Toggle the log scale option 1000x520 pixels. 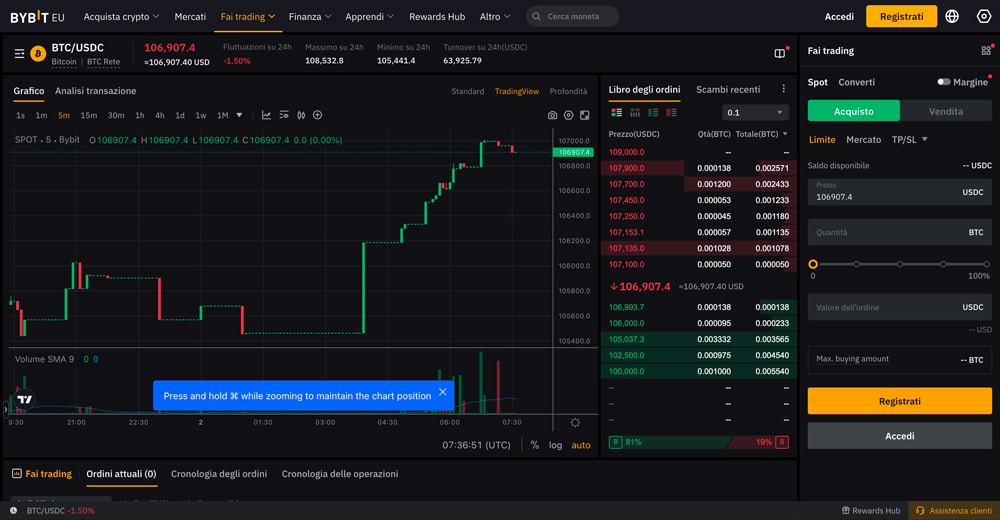(x=555, y=445)
